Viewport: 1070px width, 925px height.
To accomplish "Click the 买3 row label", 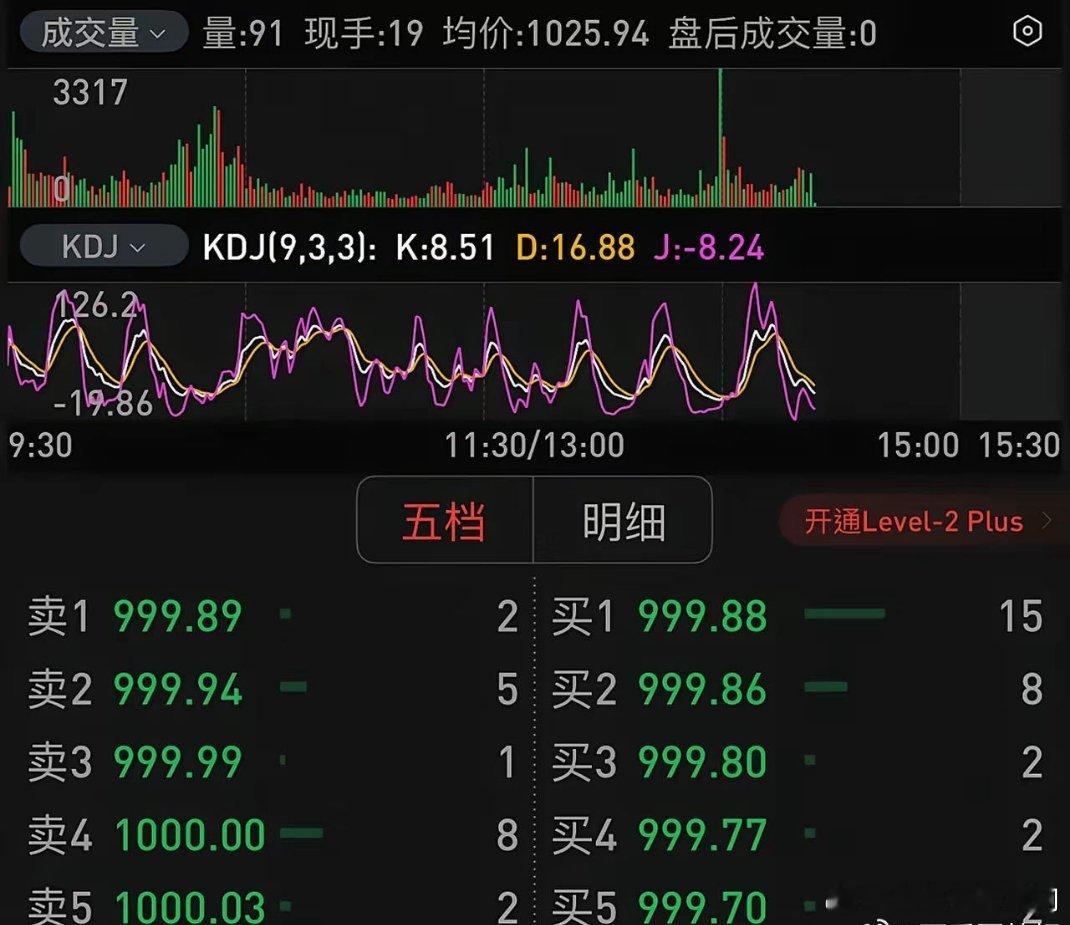I will coord(584,761).
